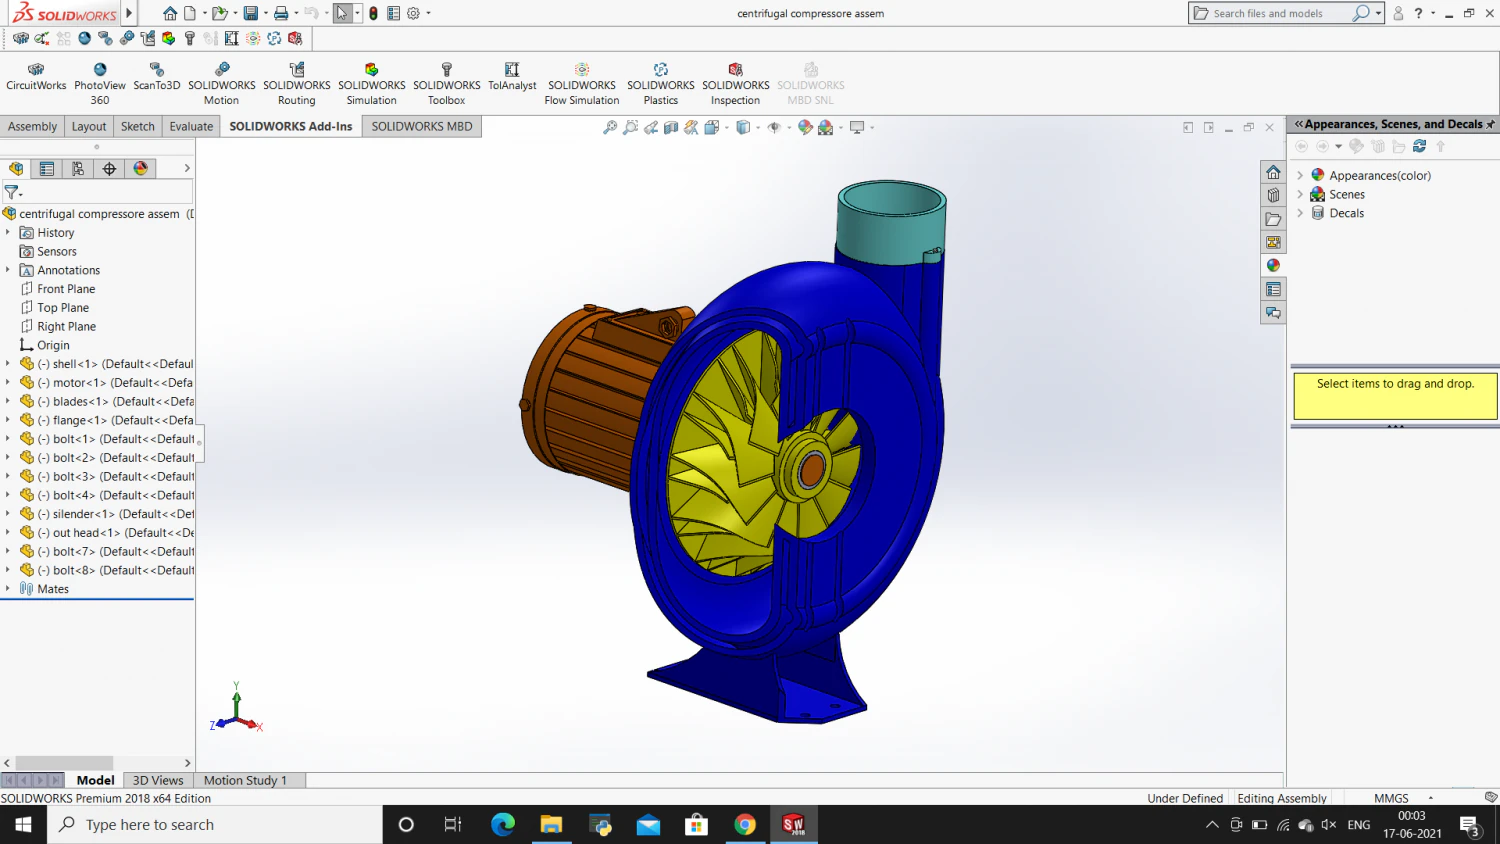Open the Appearances tab in task pane
Viewport: 1500px width, 844px height.
point(1273,265)
